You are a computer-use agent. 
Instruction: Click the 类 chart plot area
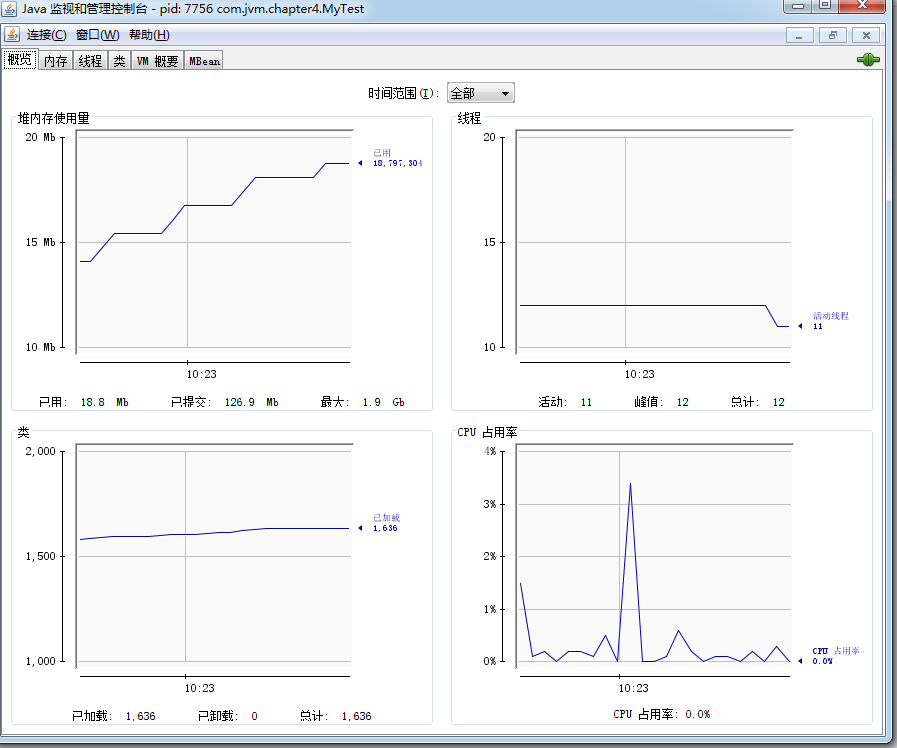215,555
